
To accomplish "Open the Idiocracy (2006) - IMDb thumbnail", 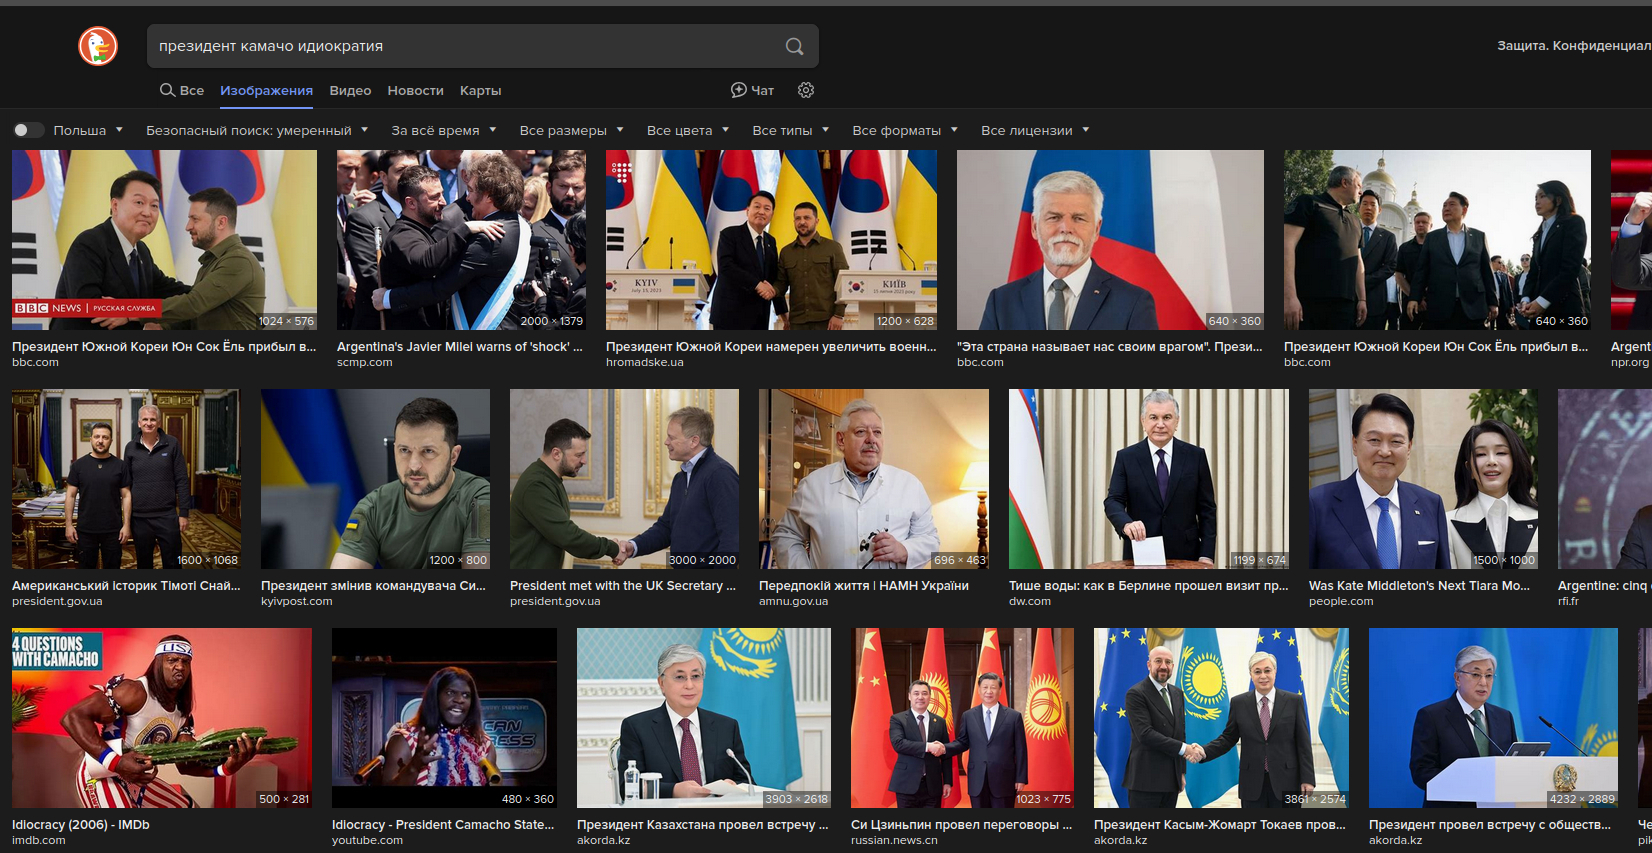I will (161, 718).
